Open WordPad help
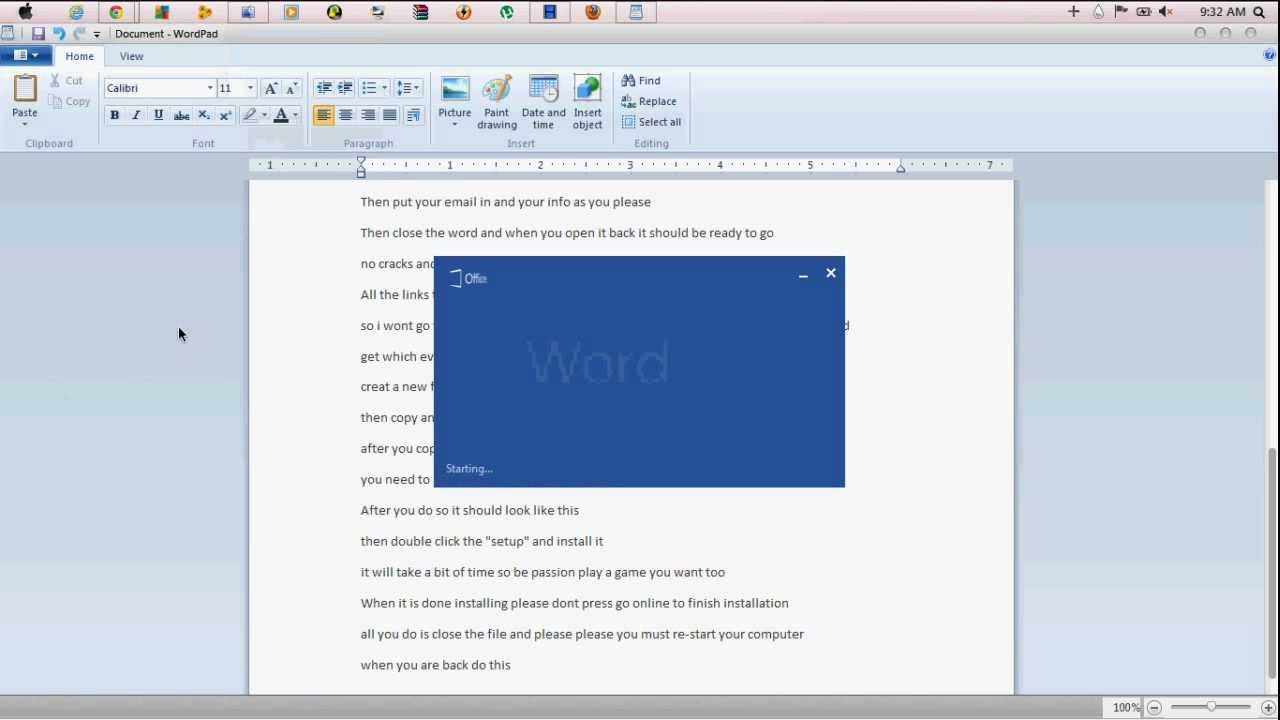This screenshot has height=720, width=1280. (1270, 56)
